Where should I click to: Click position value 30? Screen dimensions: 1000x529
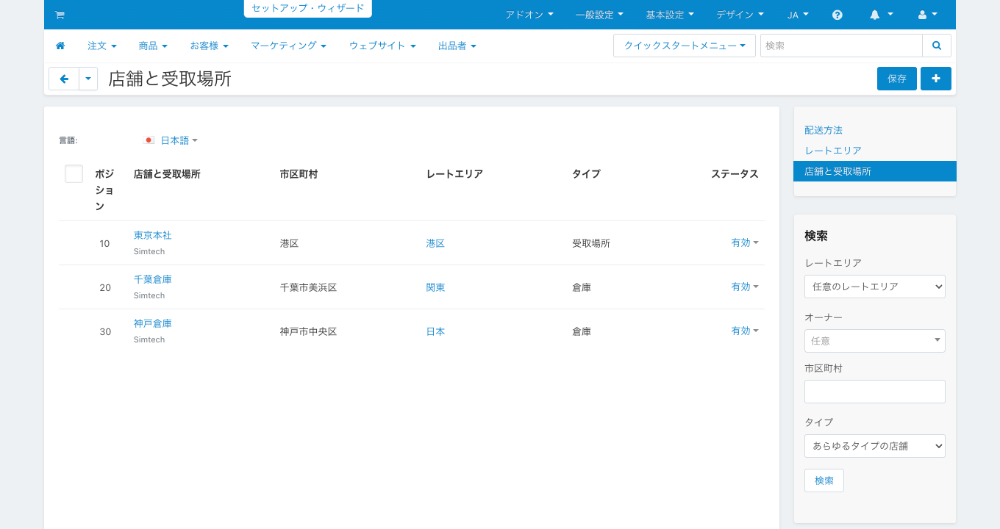tap(105, 331)
